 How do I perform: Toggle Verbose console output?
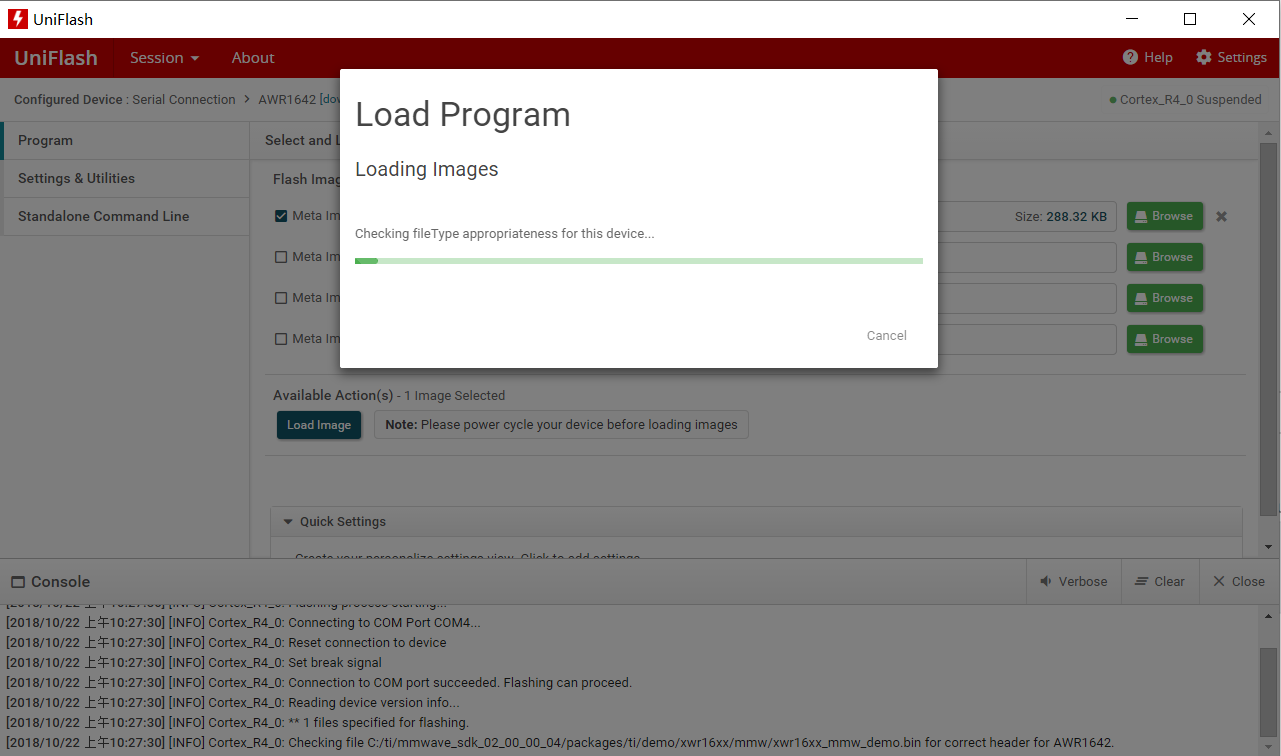tap(1074, 581)
